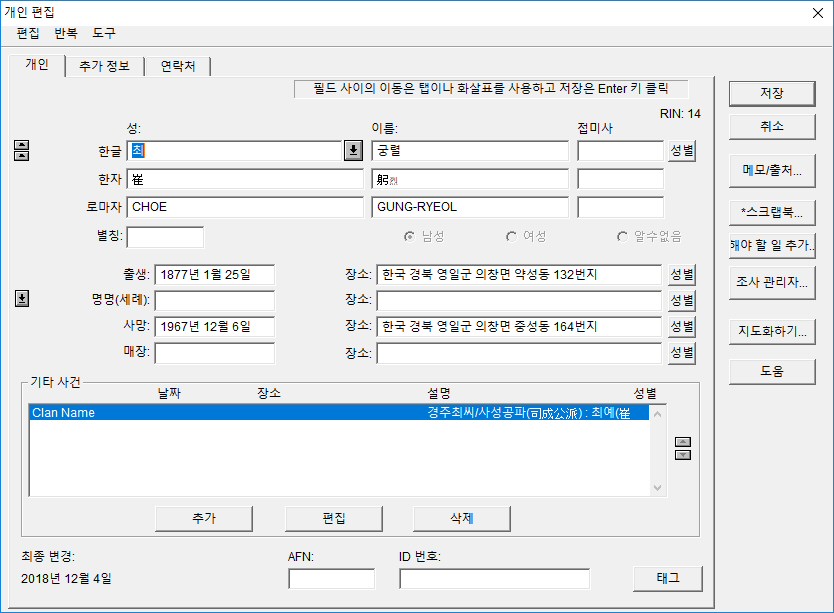Click 성별 button on the 사망 place row
Image resolution: width=834 pixels, height=613 pixels.
coord(682,327)
